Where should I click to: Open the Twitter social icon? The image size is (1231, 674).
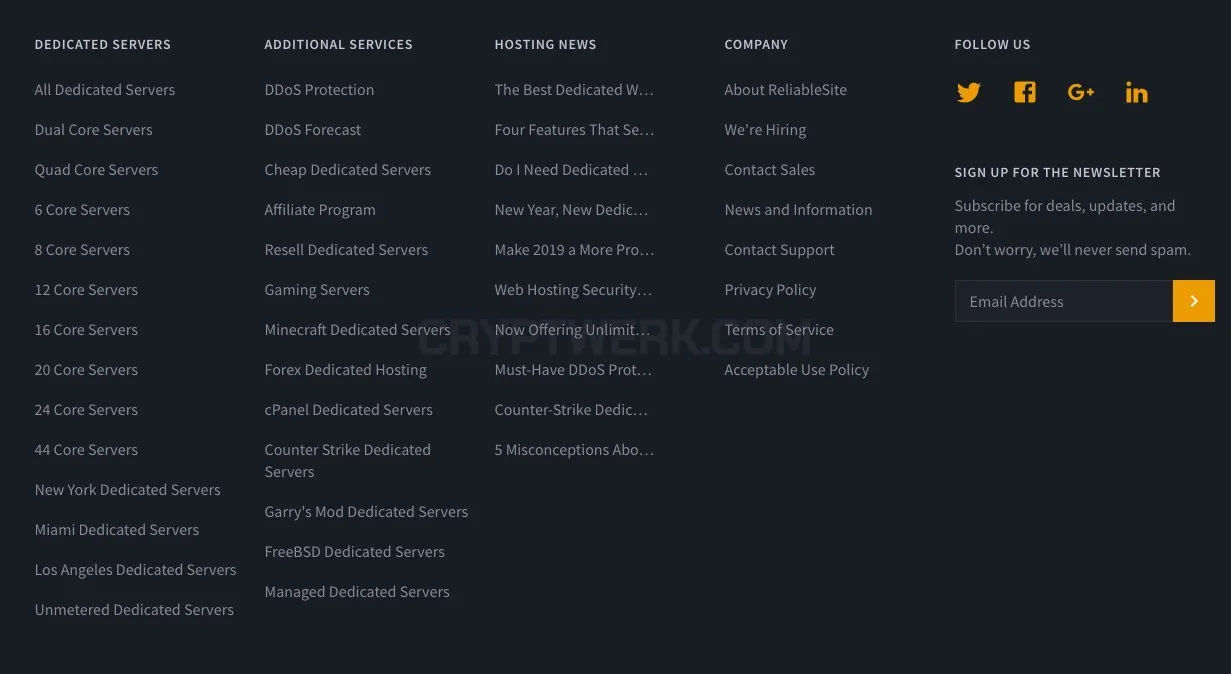(x=968, y=93)
